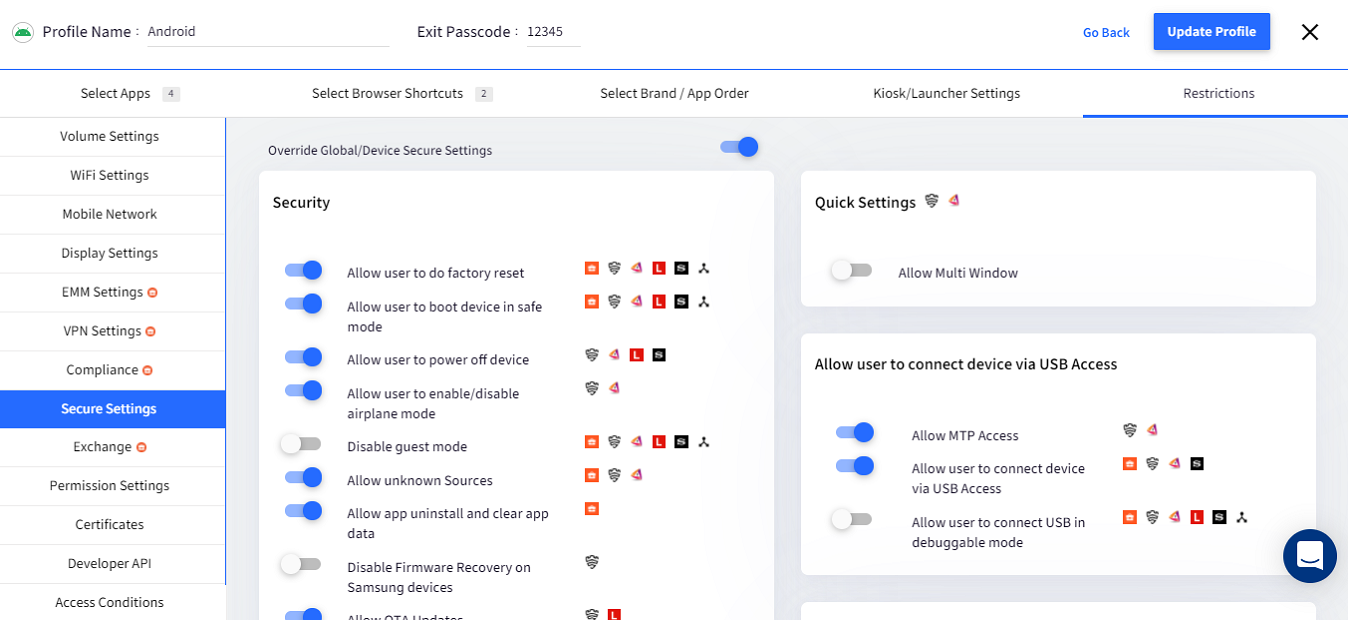The image size is (1348, 620).
Task: Enable the Allow Multi Window toggle
Action: pyautogui.click(x=852, y=271)
